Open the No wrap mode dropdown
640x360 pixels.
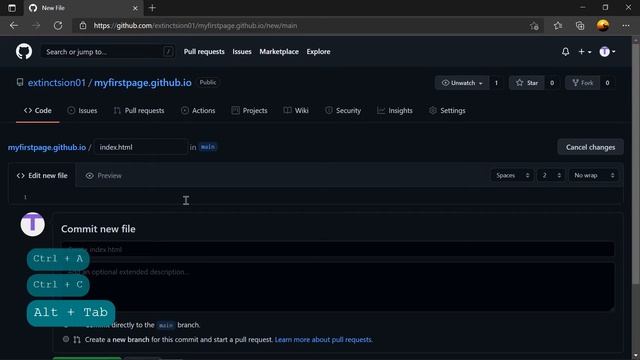pos(593,176)
